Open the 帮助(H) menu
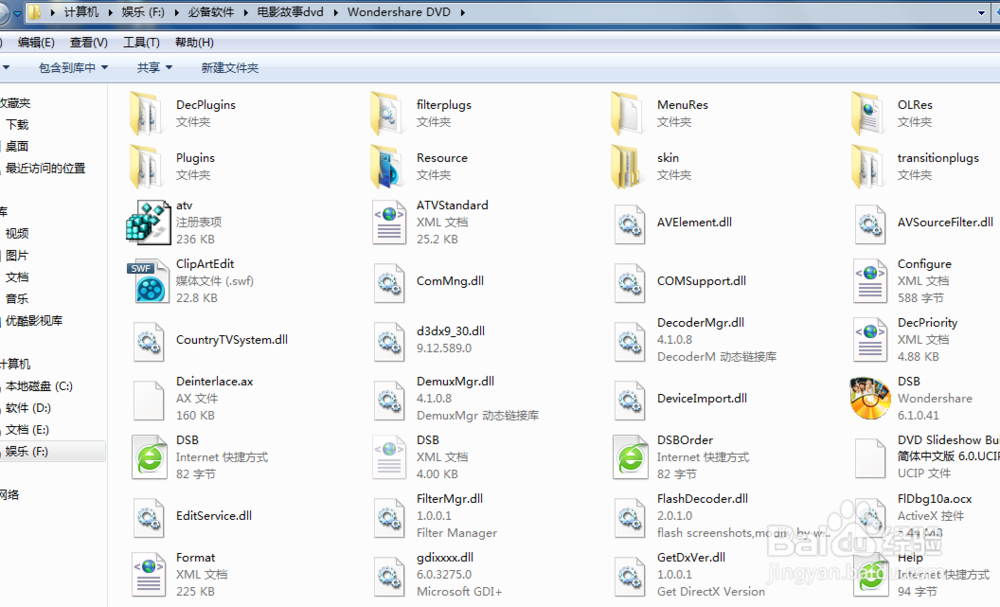1000x607 pixels. 195,43
